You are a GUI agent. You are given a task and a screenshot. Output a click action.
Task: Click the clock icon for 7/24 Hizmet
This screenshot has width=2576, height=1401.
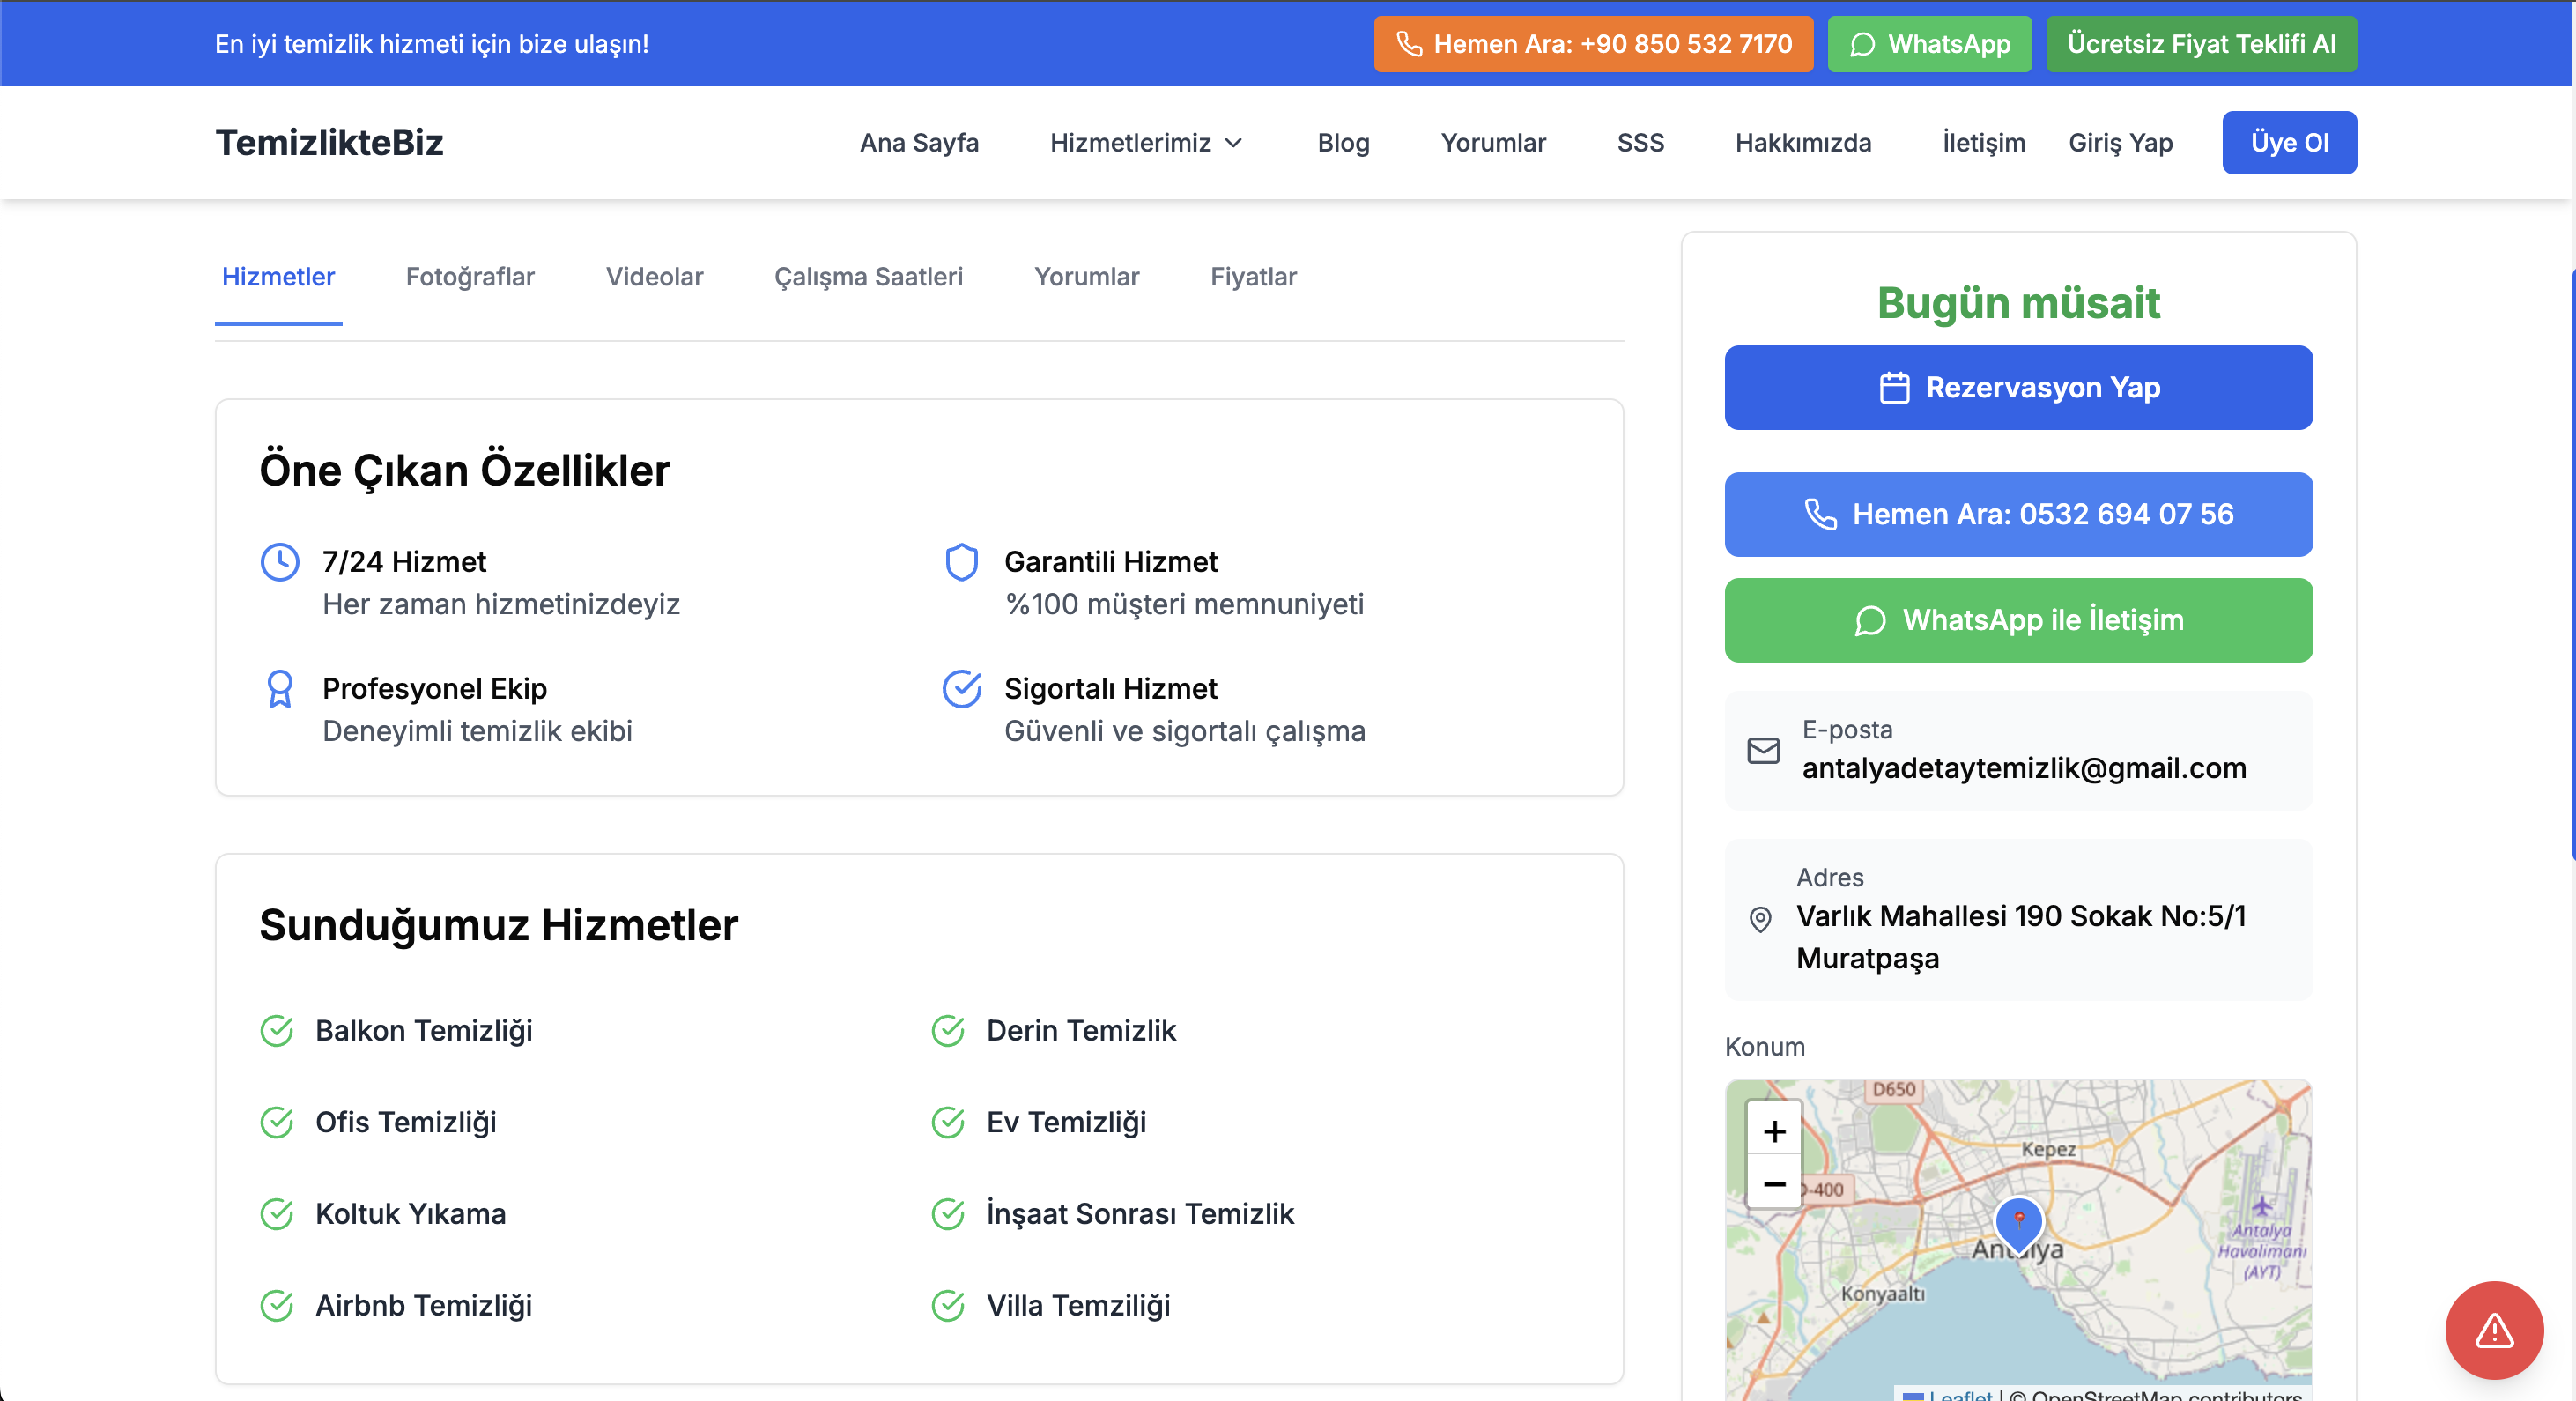pos(280,562)
